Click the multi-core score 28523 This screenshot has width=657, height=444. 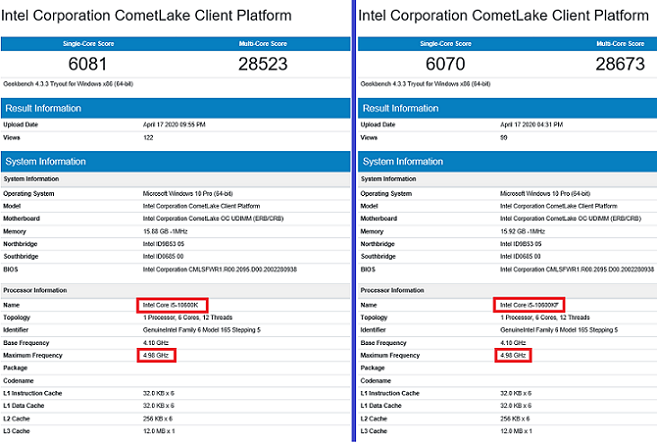click(263, 64)
